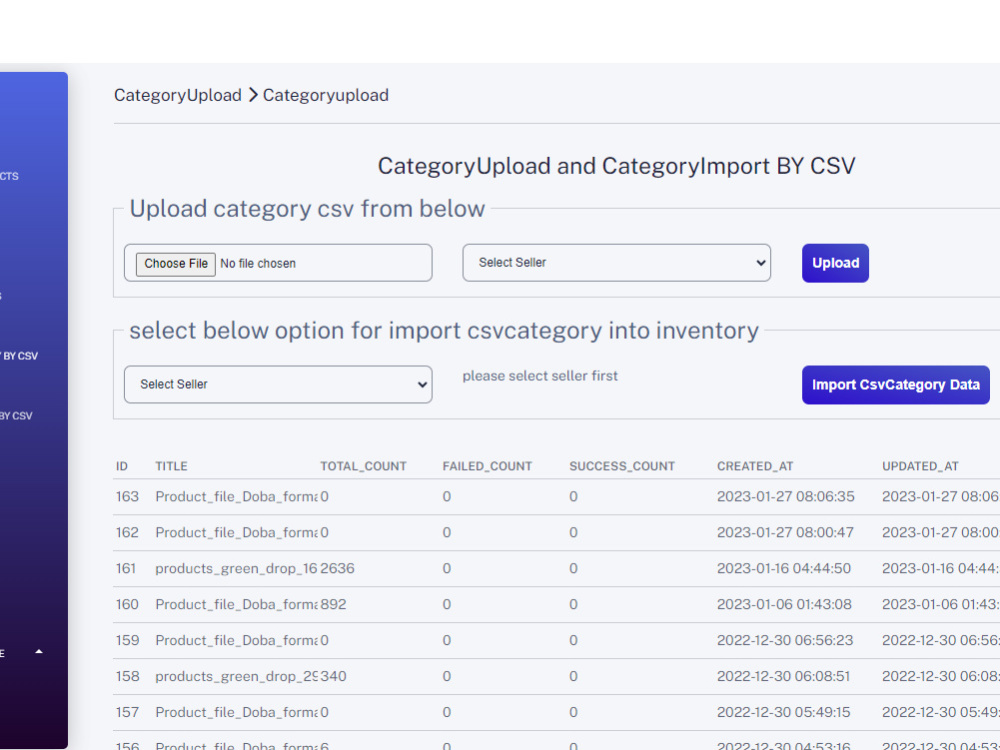The width and height of the screenshot is (1000, 750).
Task: Click the Upload button
Action: [835, 263]
